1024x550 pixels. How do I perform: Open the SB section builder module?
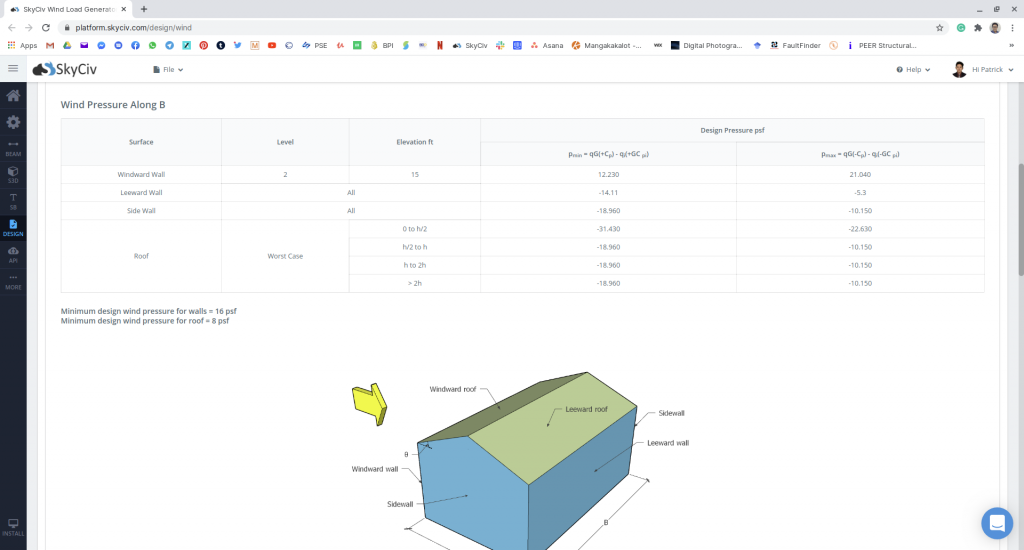coord(13,201)
